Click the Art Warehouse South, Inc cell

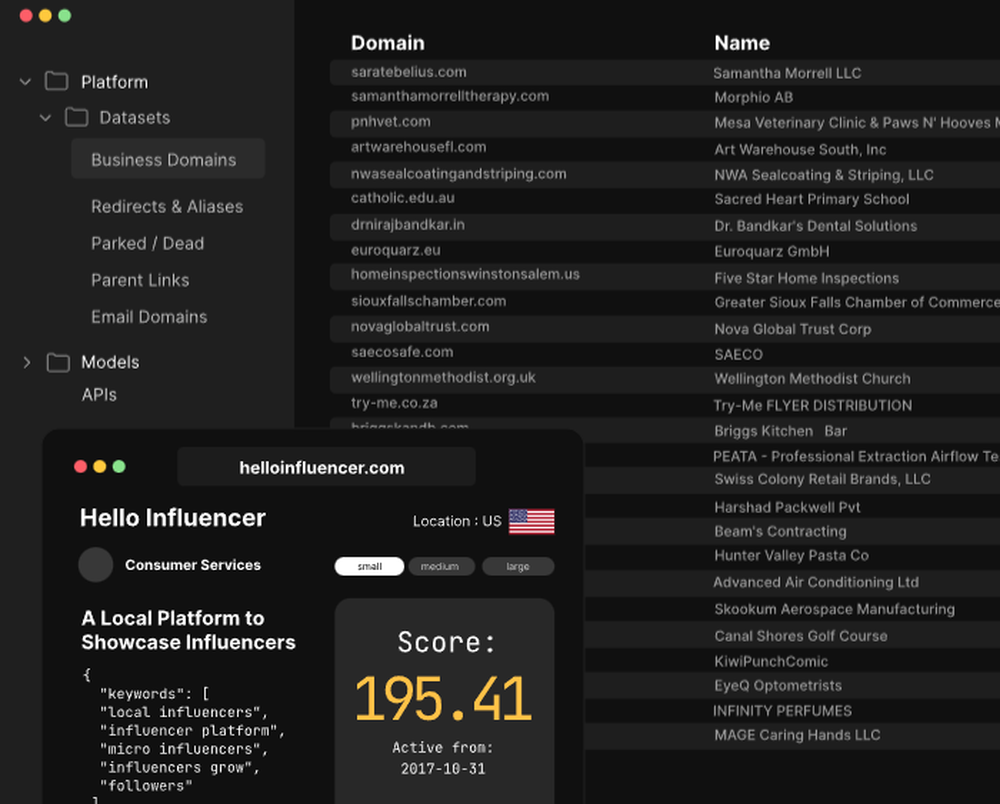(800, 150)
